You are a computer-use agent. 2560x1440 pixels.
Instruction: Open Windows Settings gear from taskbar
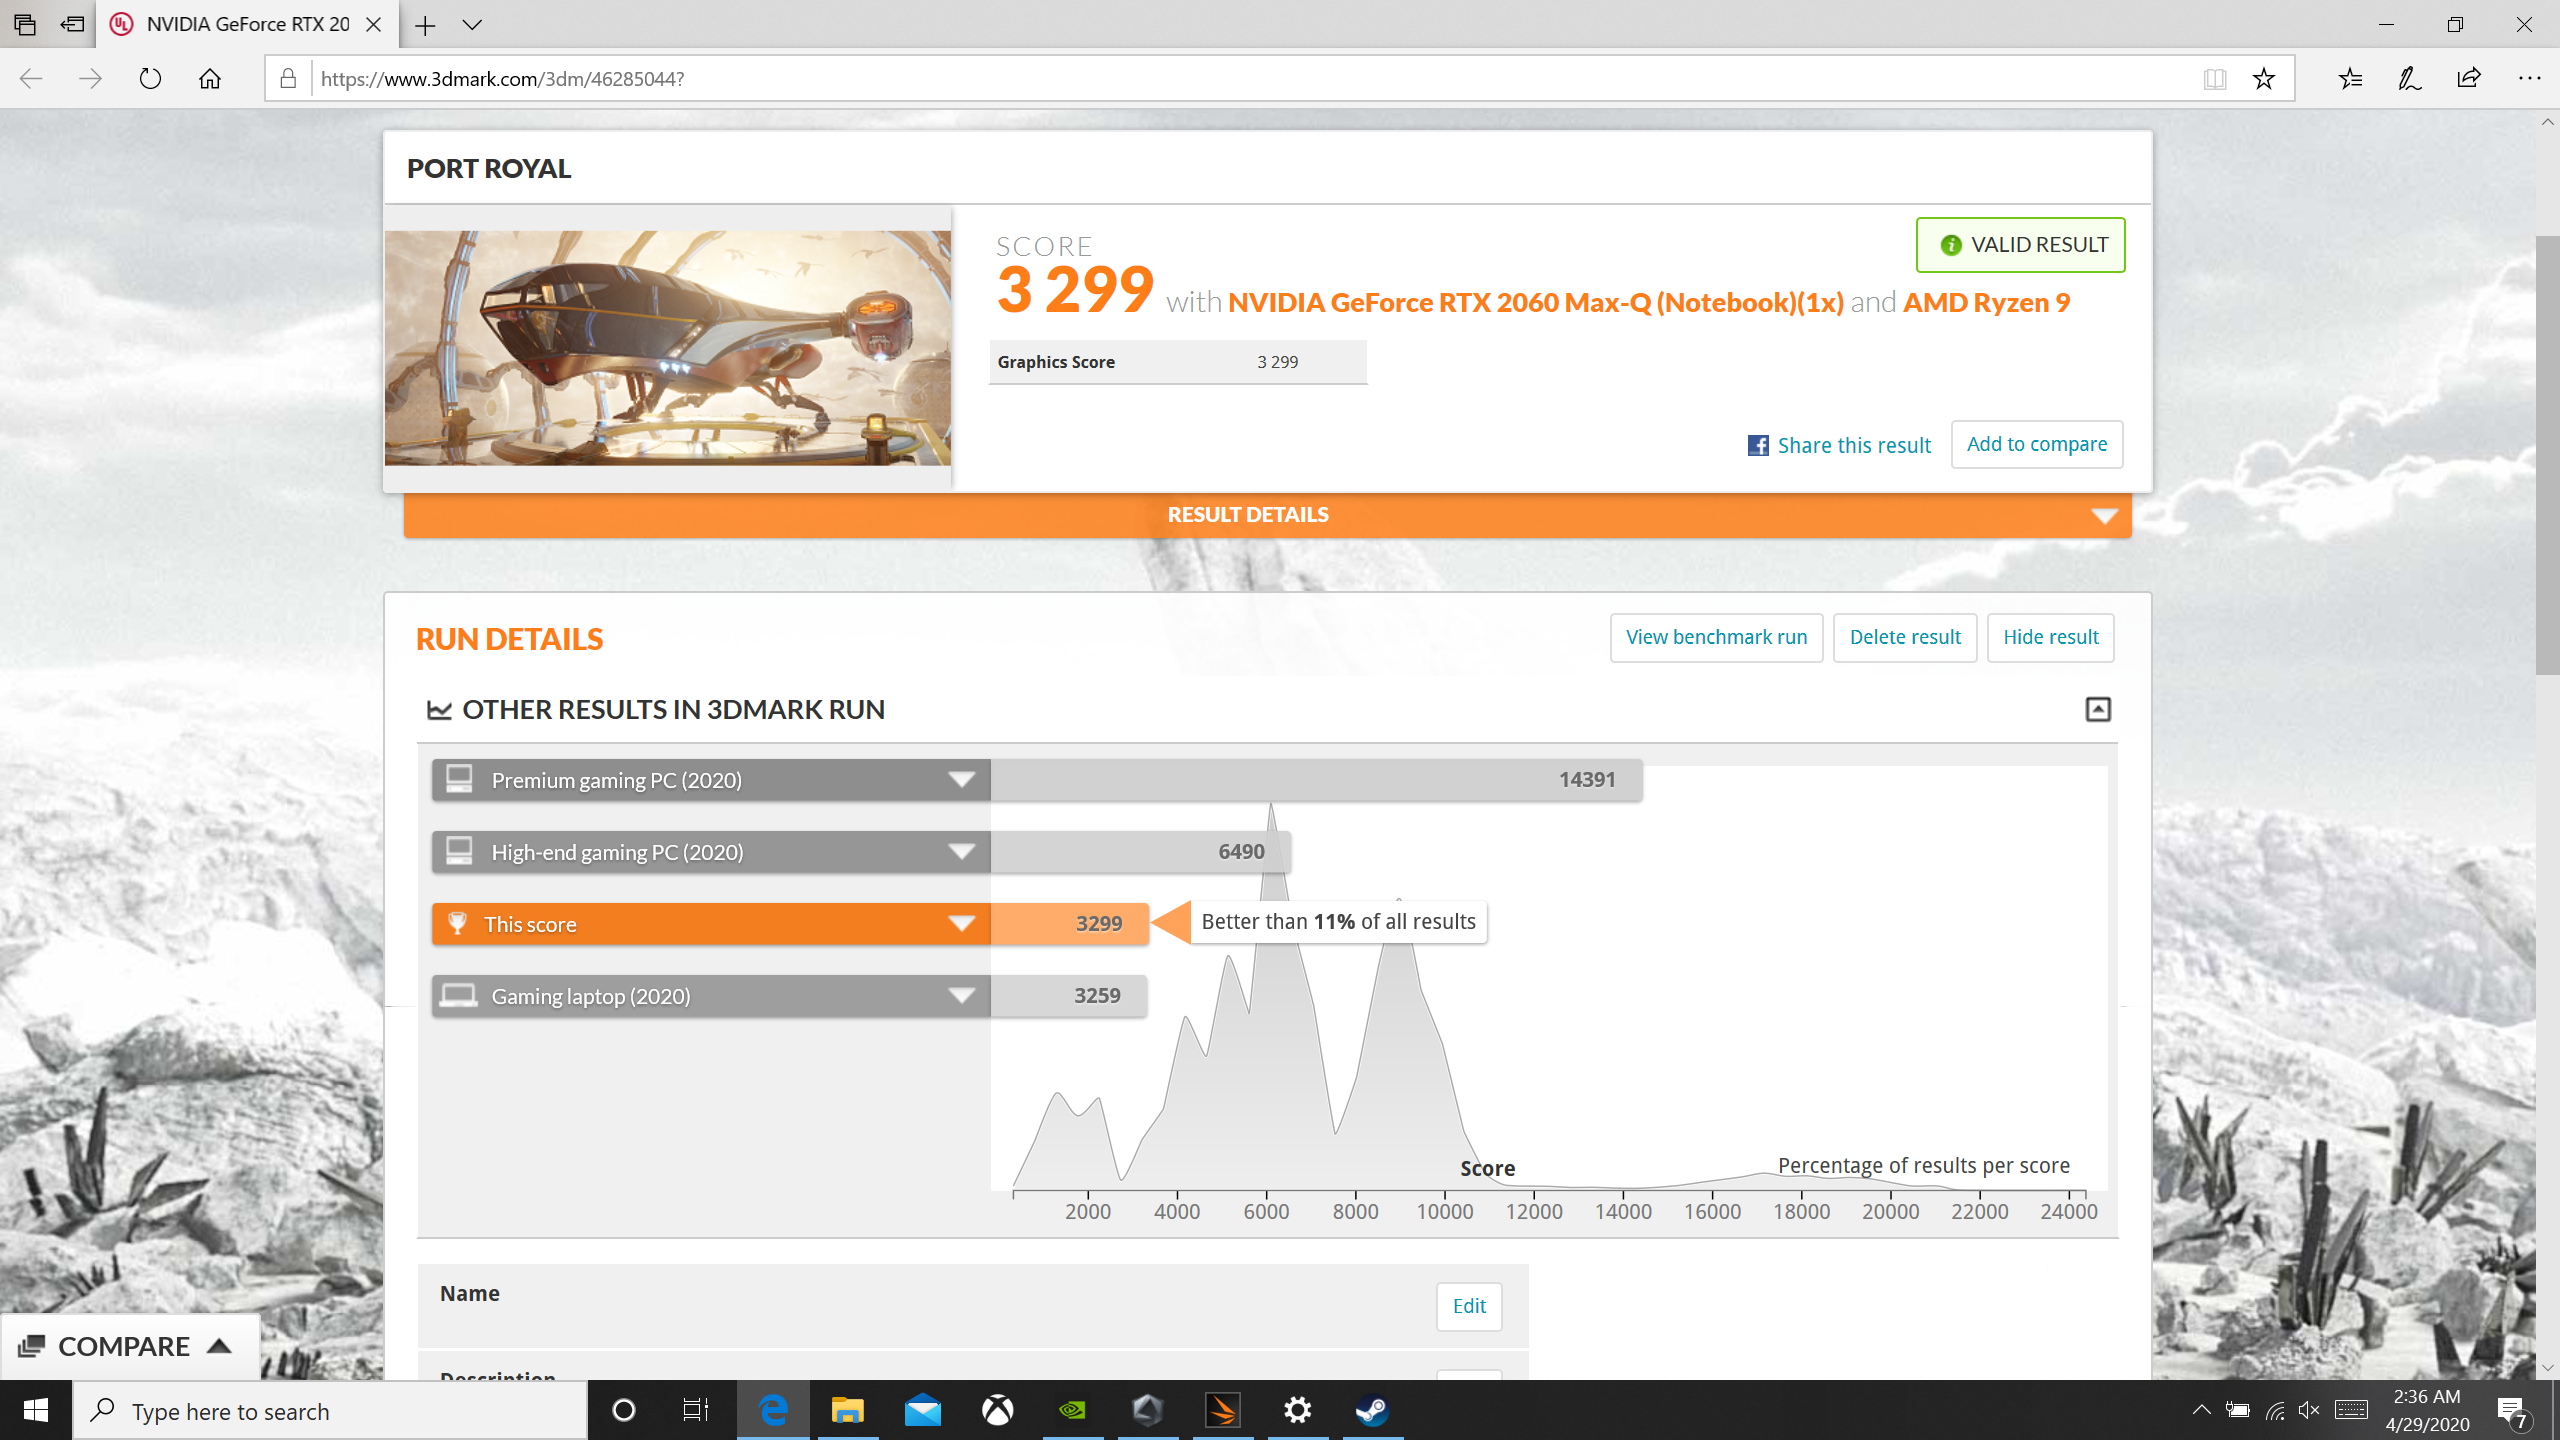(1297, 1410)
